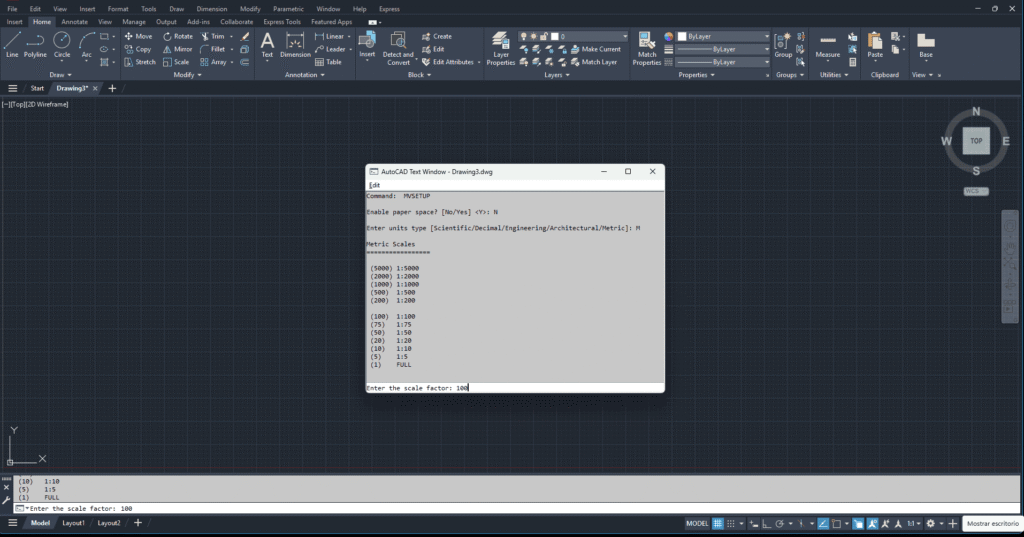
Task: Open Edit menu in Text Window
Action: point(374,185)
